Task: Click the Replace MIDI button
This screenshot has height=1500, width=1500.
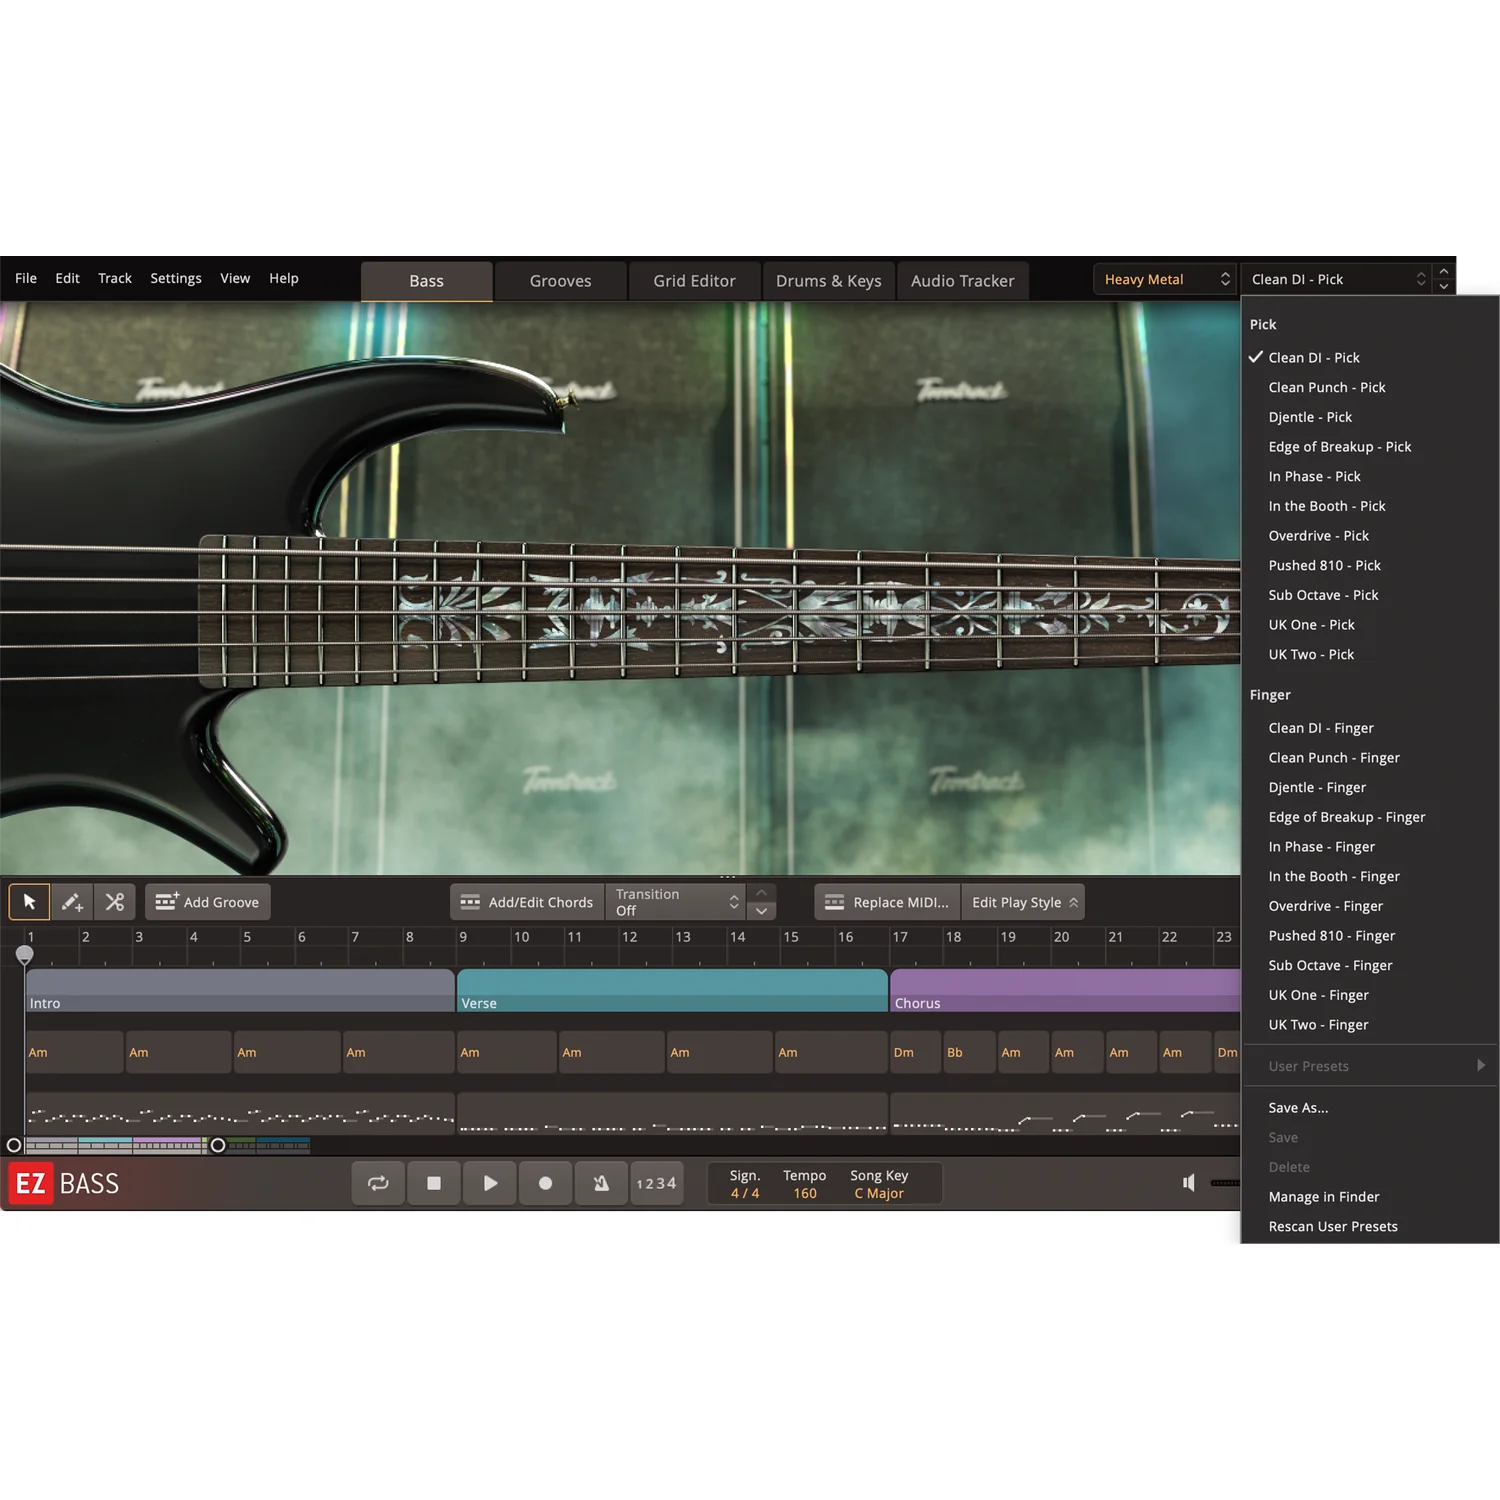Action: [887, 902]
